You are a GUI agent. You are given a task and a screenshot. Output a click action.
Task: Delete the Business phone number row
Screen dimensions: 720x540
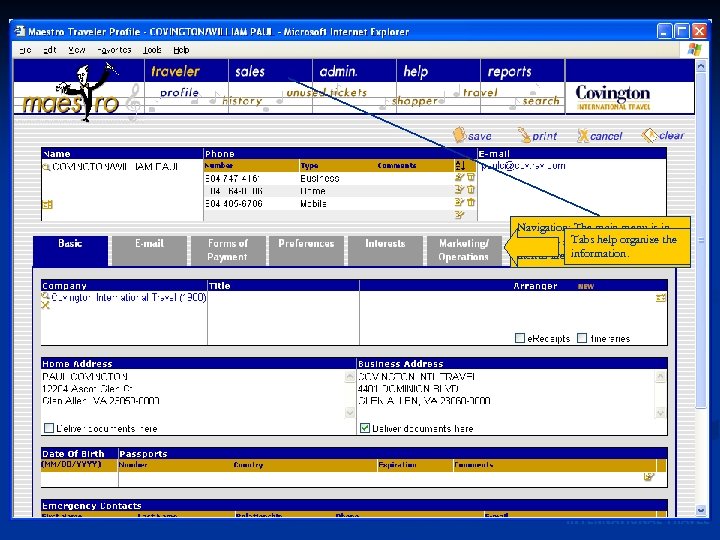pos(471,177)
